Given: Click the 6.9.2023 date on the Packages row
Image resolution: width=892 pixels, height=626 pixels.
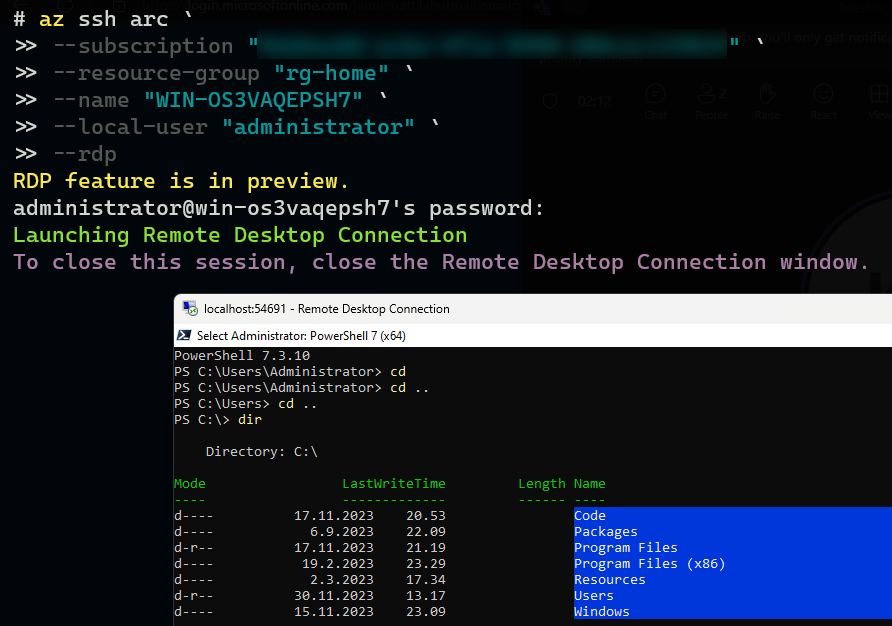Looking at the screenshot, I should pyautogui.click(x=342, y=532).
